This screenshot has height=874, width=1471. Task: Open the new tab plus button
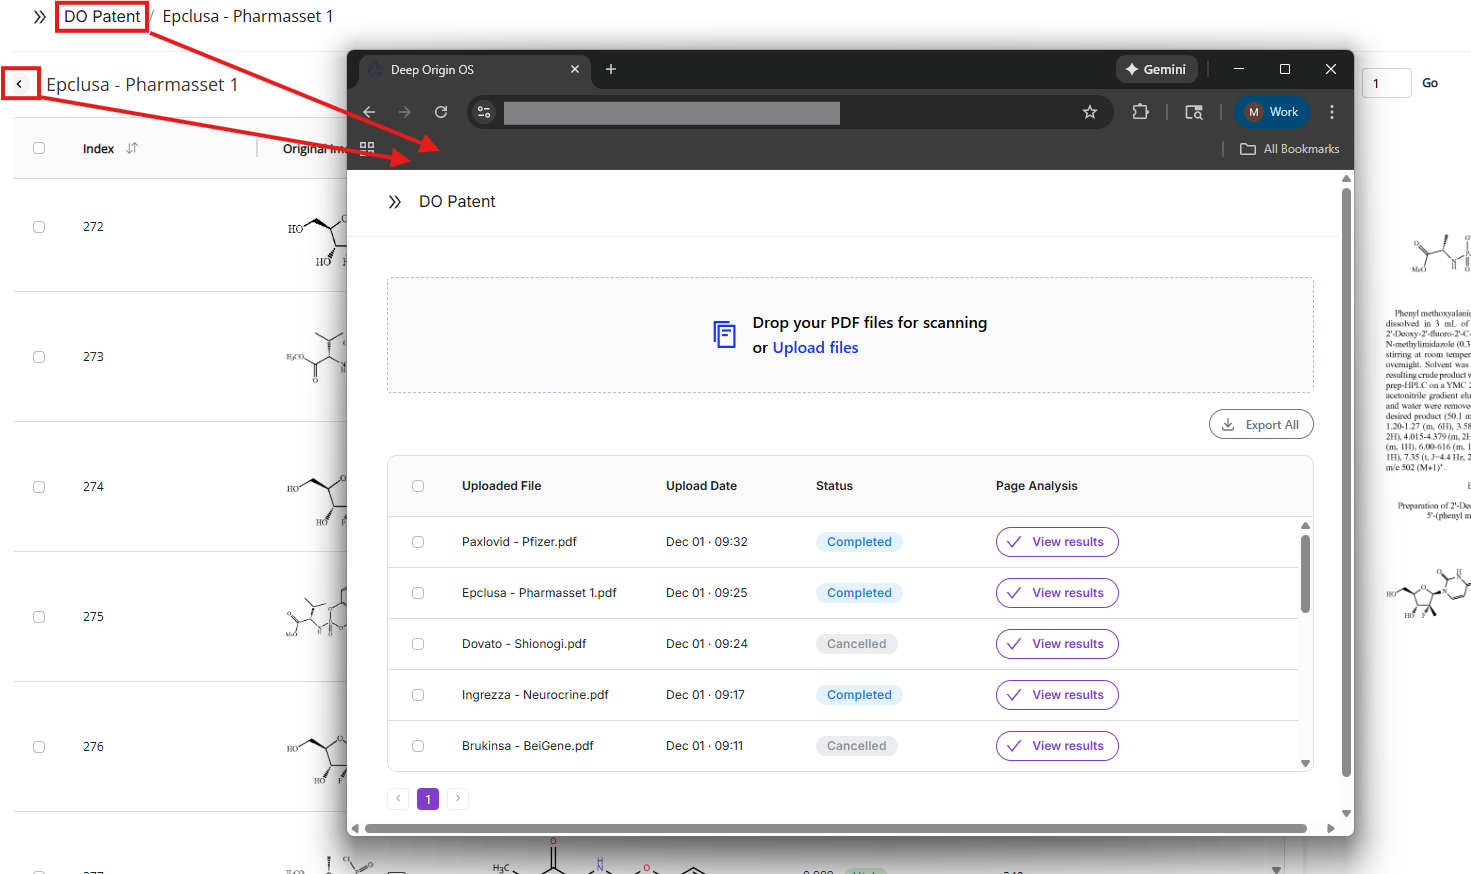click(x=611, y=69)
